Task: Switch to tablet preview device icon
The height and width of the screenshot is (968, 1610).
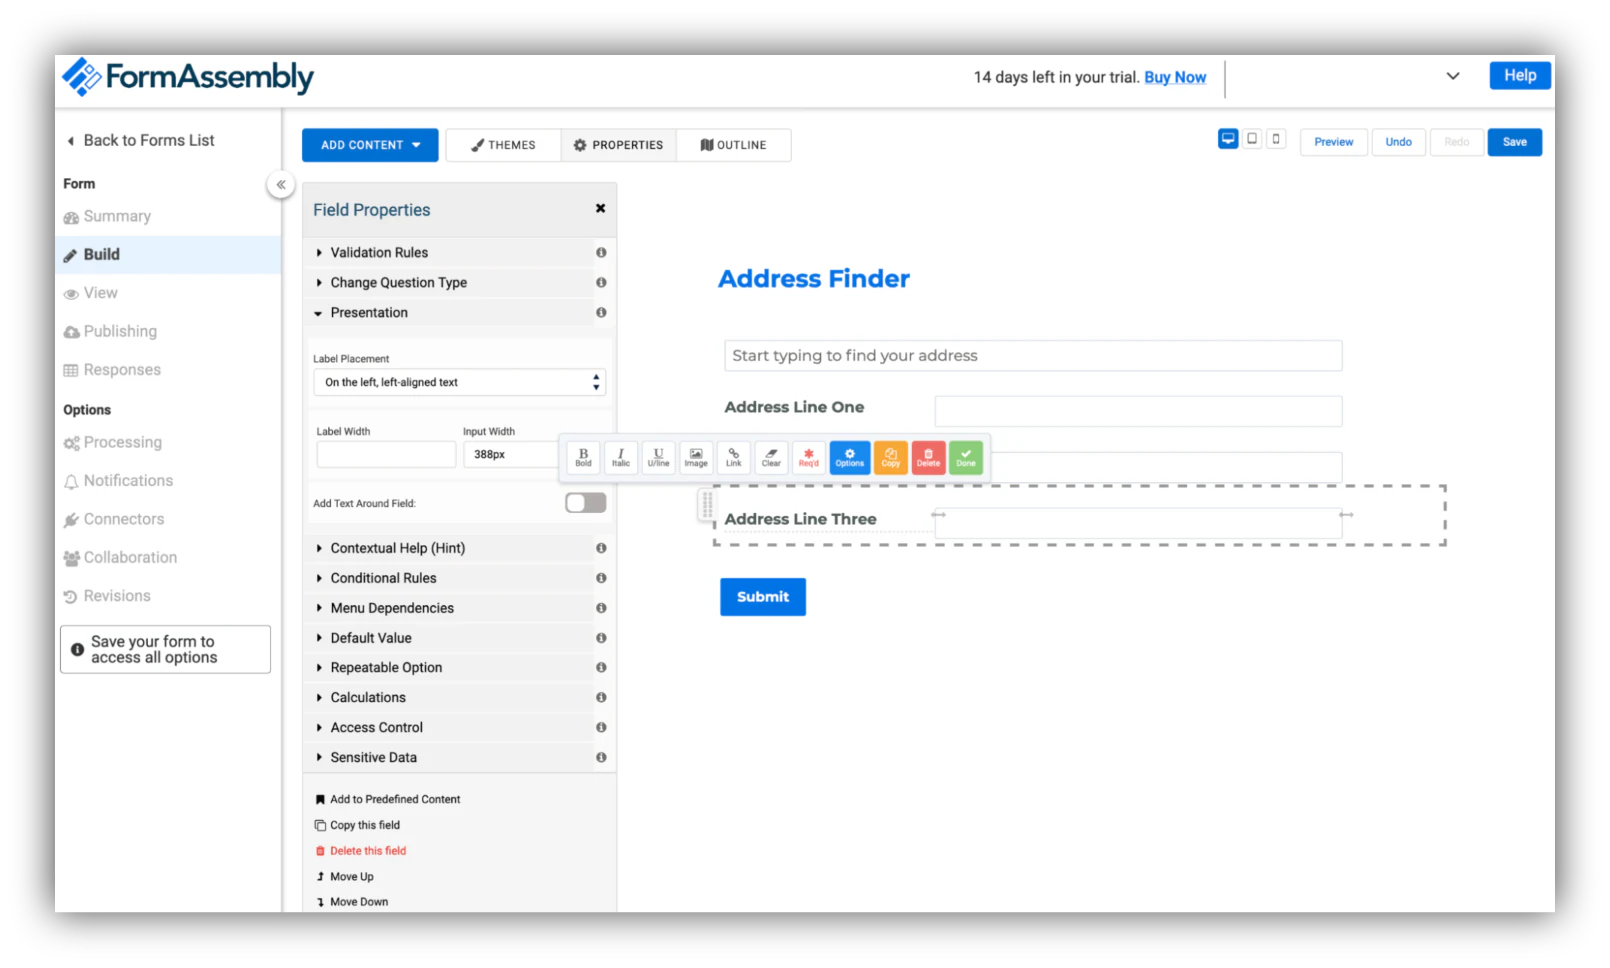Action: [x=1252, y=139]
